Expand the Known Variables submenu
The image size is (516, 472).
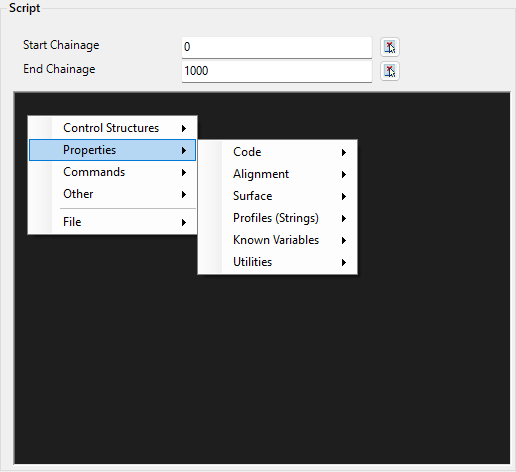pos(278,240)
